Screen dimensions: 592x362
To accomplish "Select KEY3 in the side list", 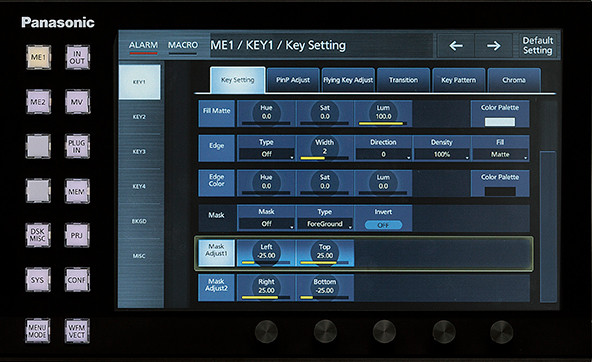I will tap(139, 151).
